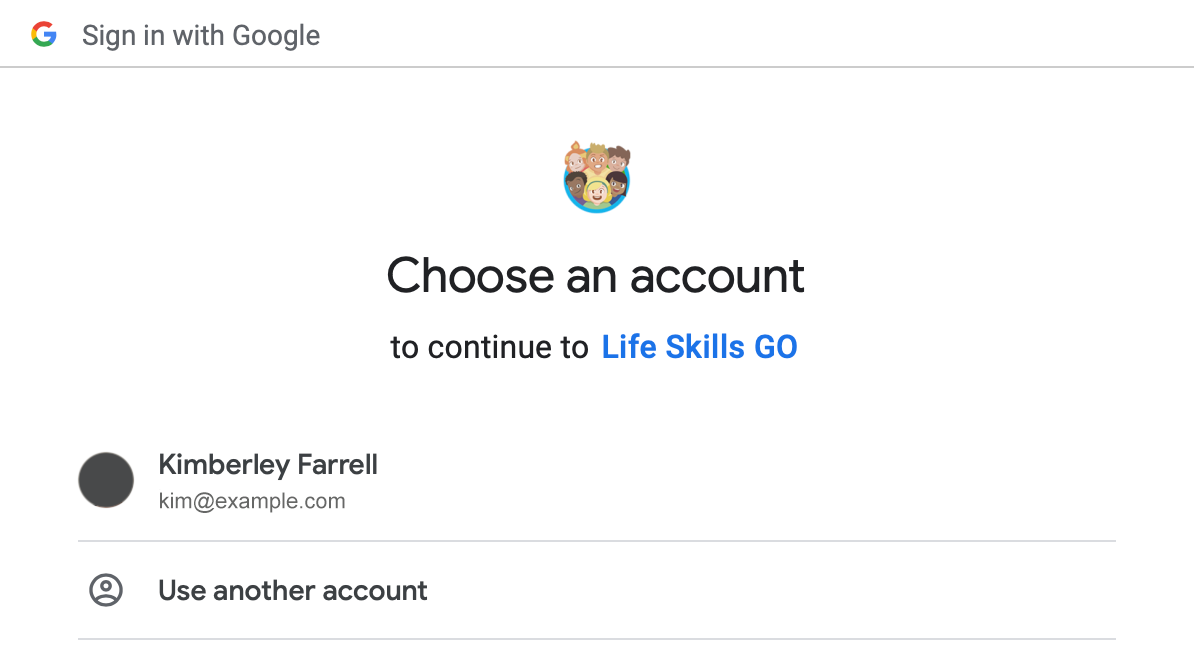
Task: Click the kim@example.com email address
Action: point(252,501)
